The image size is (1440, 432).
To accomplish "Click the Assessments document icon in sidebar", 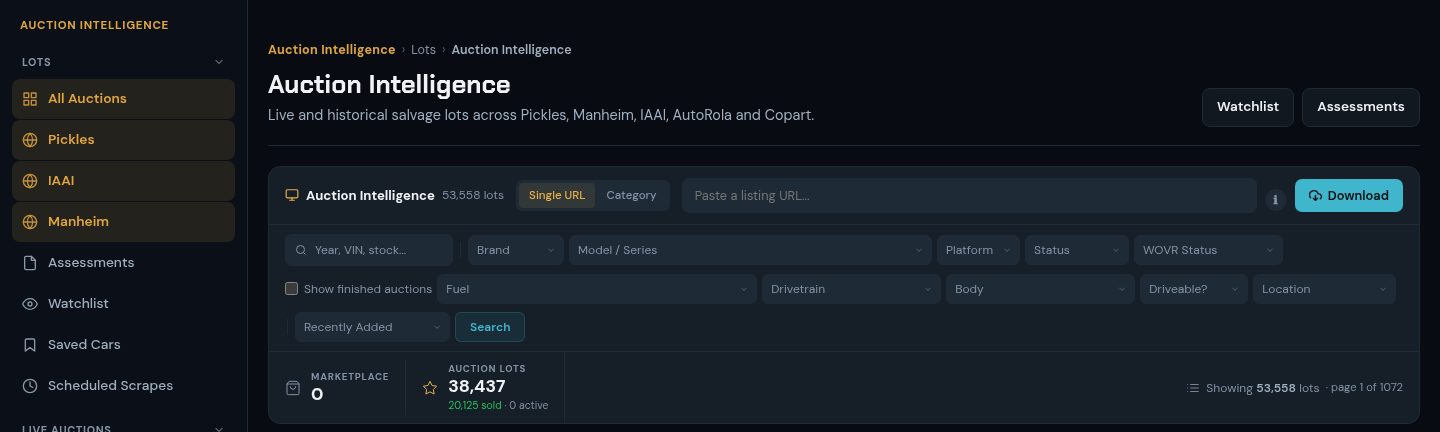I will (x=29, y=263).
